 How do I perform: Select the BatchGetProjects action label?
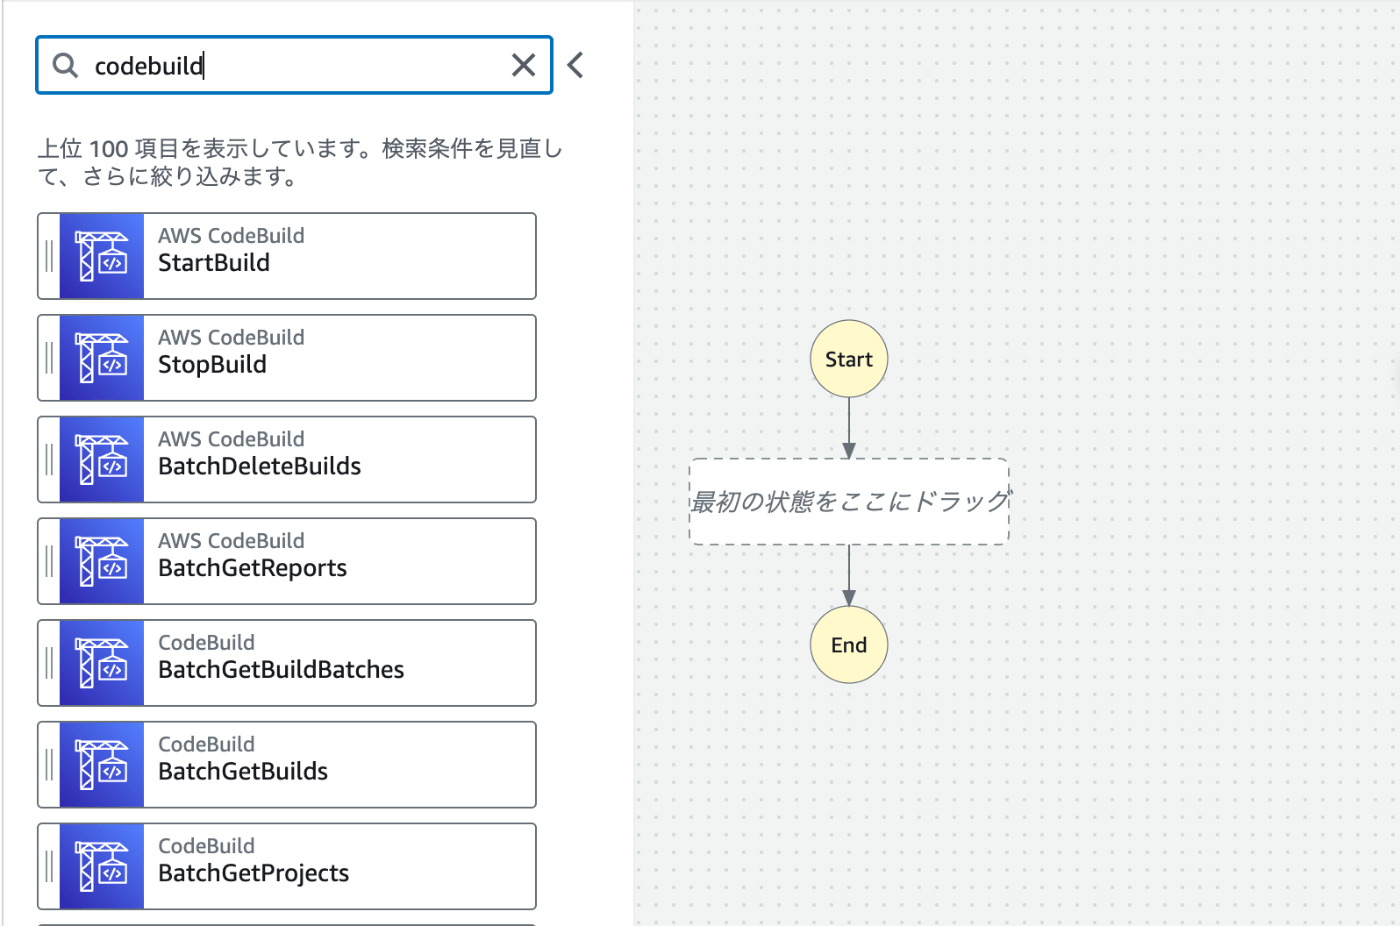(x=254, y=873)
